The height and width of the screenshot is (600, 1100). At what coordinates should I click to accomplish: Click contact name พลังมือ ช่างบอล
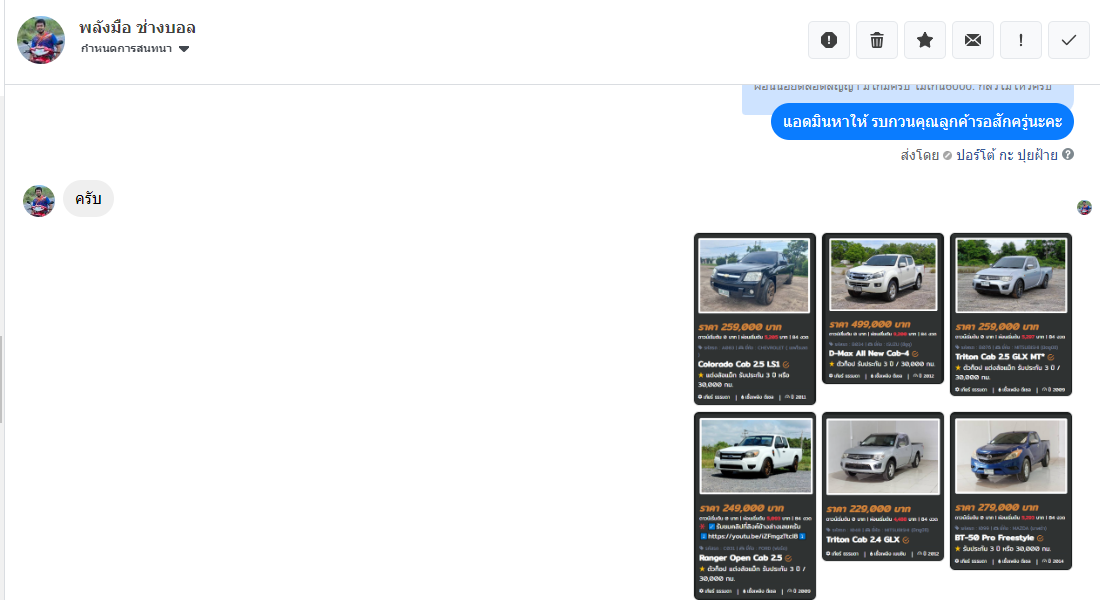(x=138, y=27)
